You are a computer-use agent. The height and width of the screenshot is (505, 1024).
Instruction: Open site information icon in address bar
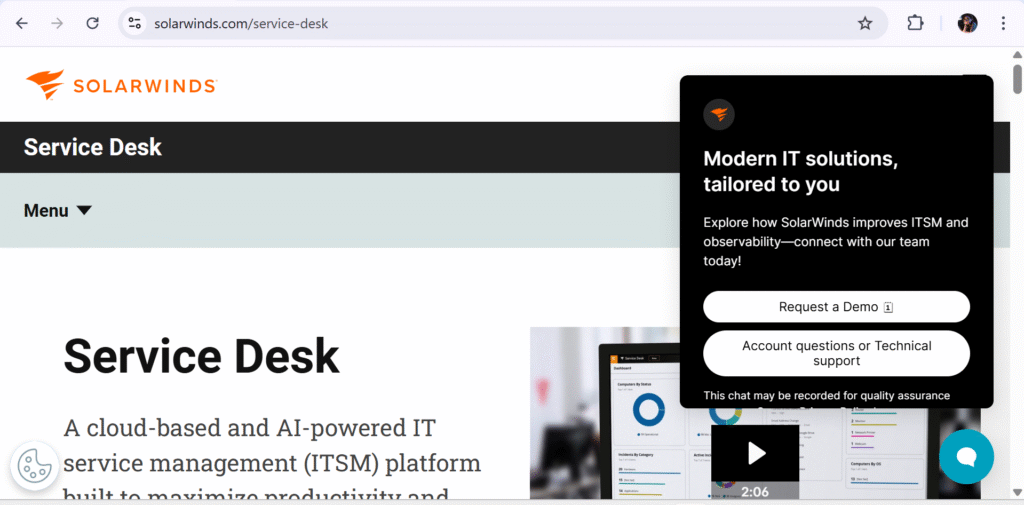click(x=135, y=24)
